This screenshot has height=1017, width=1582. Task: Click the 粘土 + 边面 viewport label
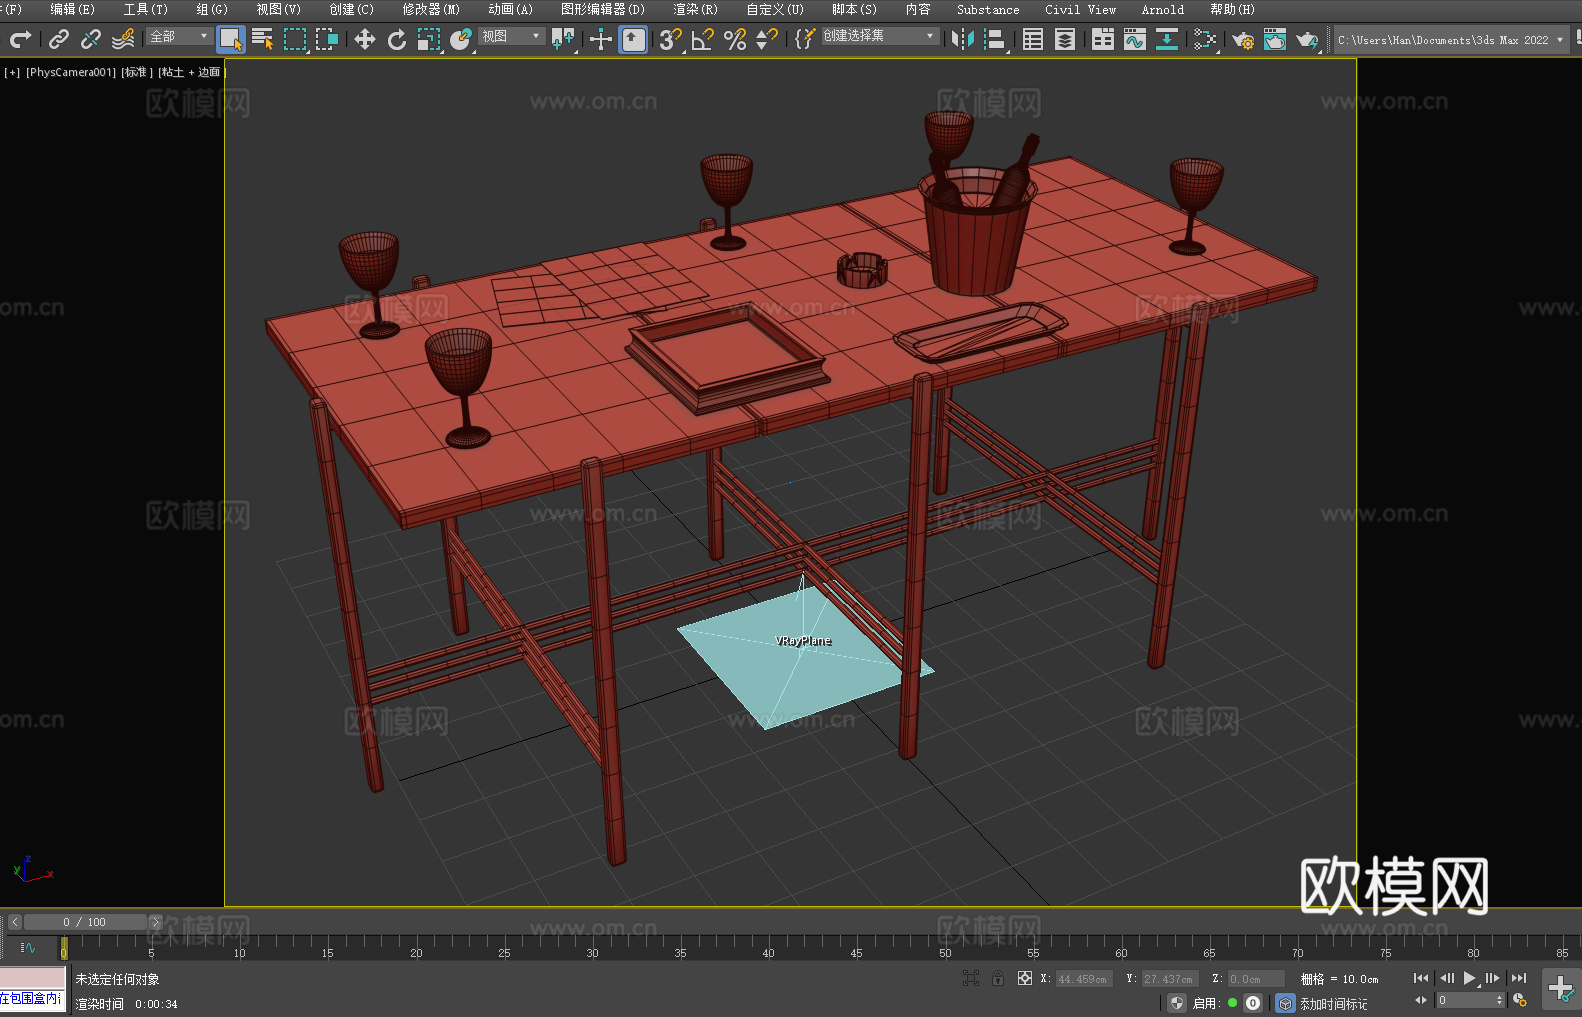[191, 72]
